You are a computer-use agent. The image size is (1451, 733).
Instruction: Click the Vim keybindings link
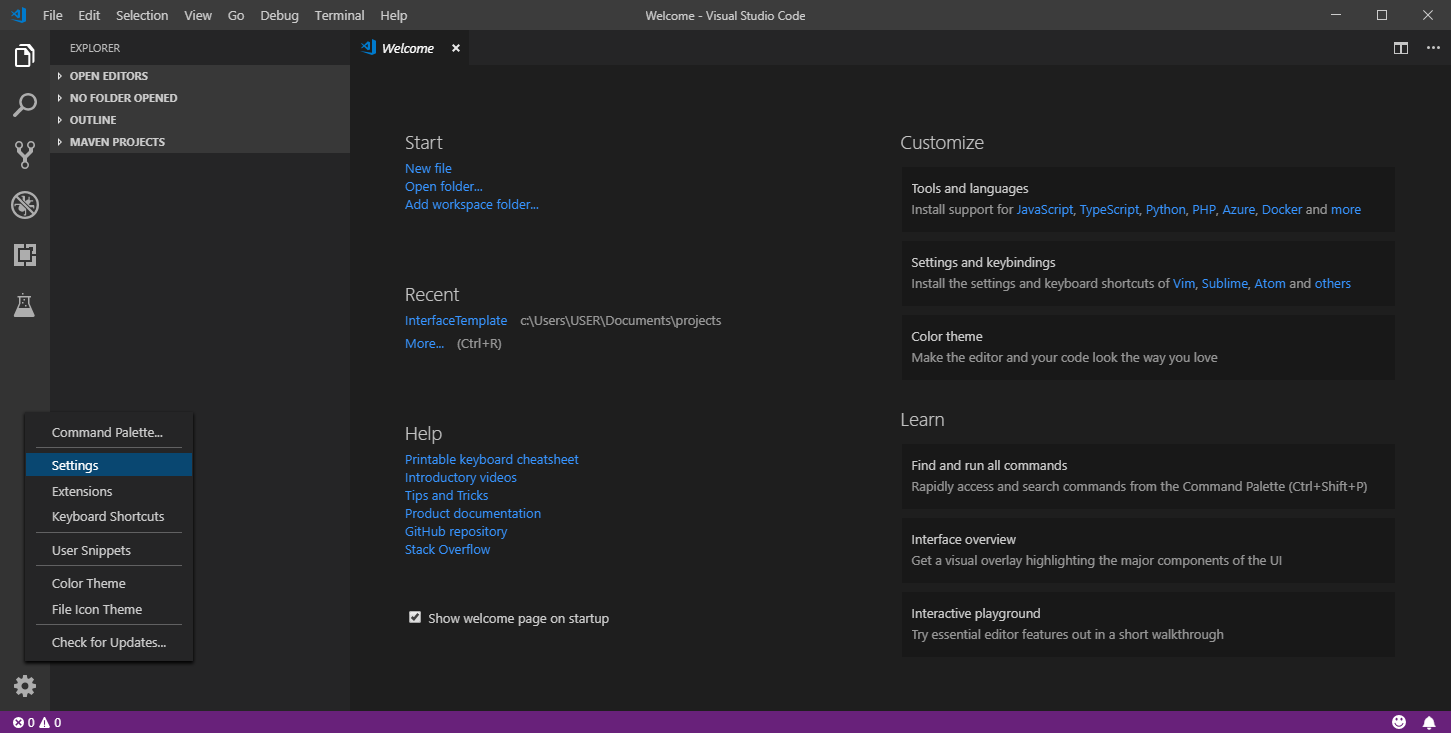pyautogui.click(x=1184, y=284)
